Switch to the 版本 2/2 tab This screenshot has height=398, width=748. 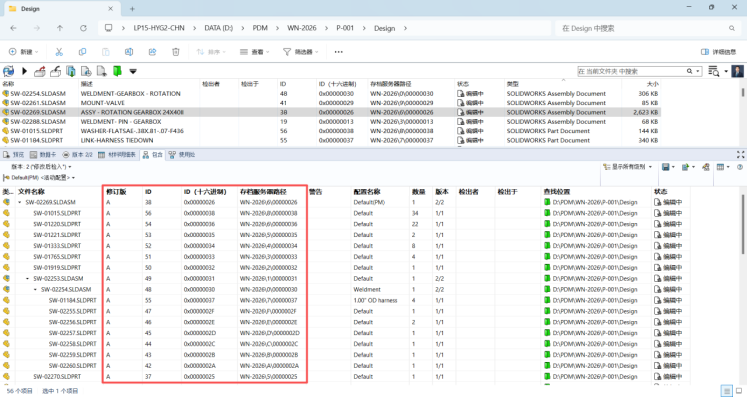77,155
